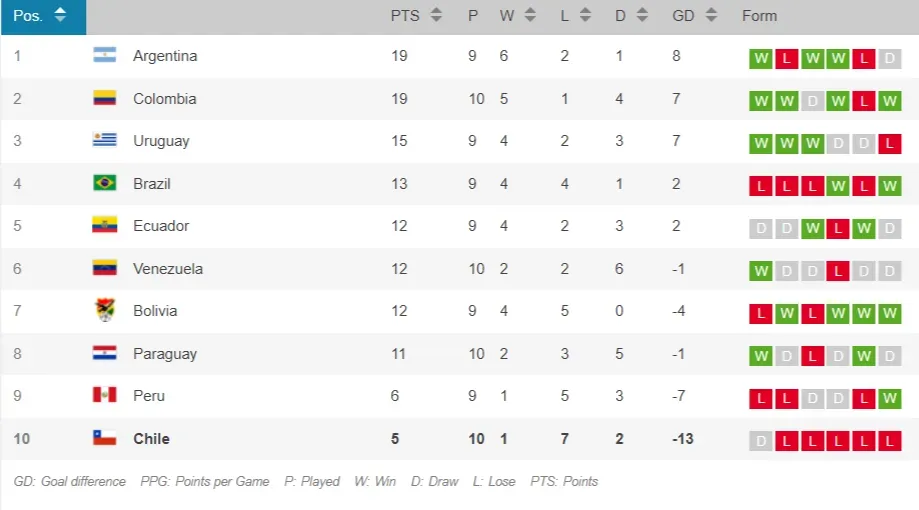
Task: Sort table by PTS arrows
Action: [436, 15]
